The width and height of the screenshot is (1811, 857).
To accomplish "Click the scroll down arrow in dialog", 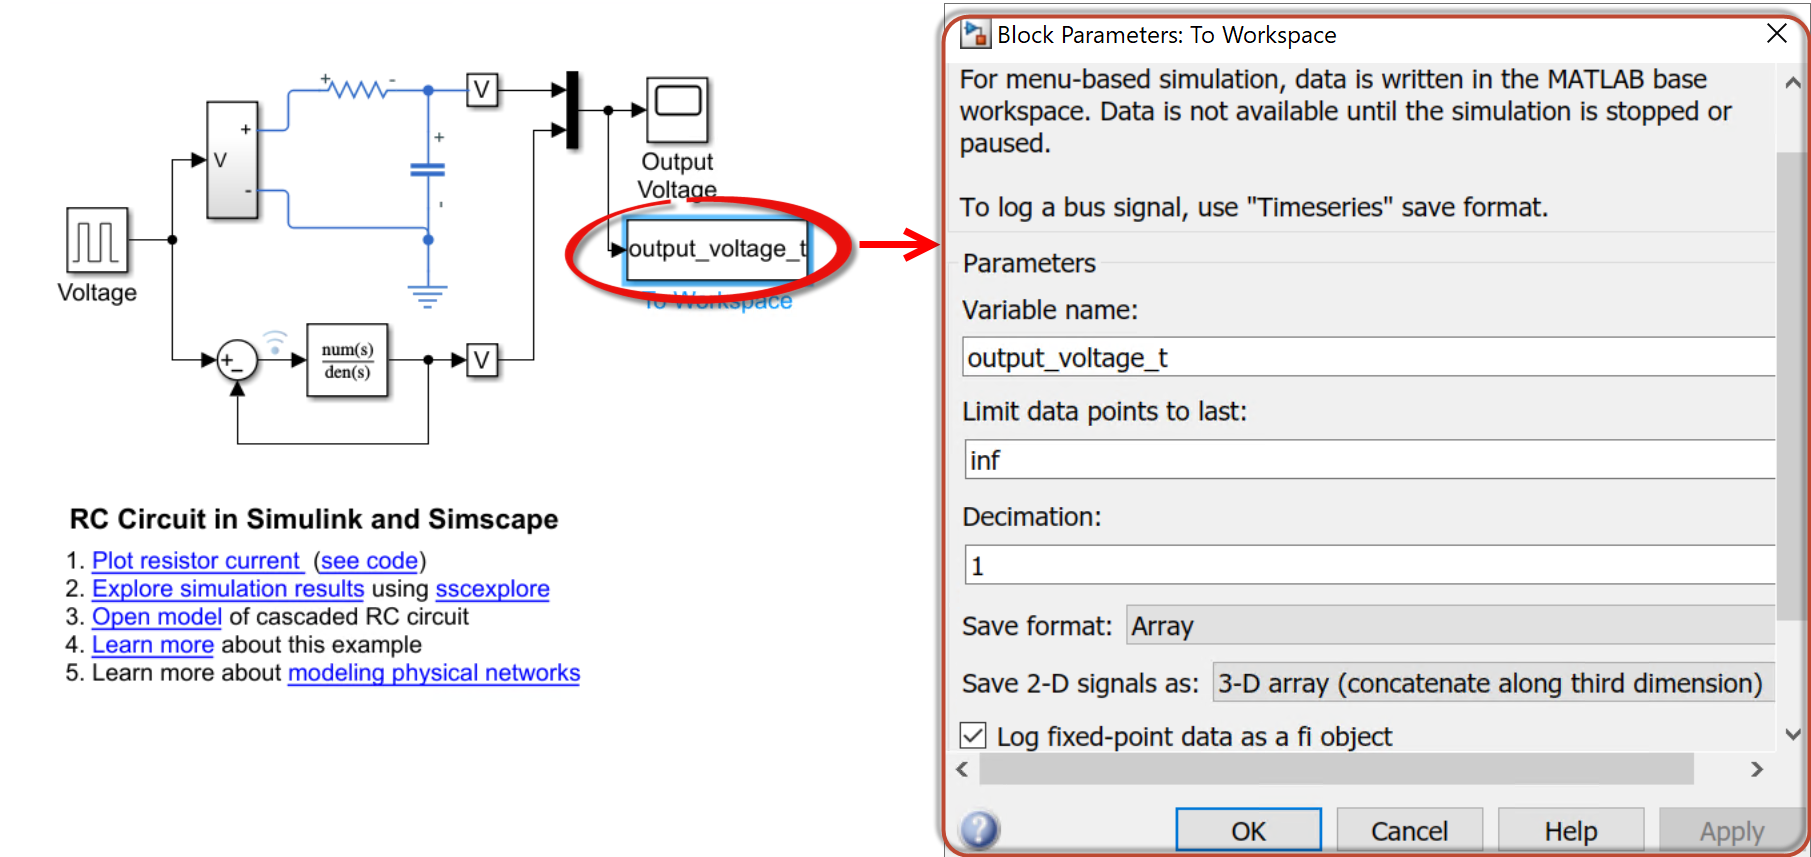I will (1793, 735).
